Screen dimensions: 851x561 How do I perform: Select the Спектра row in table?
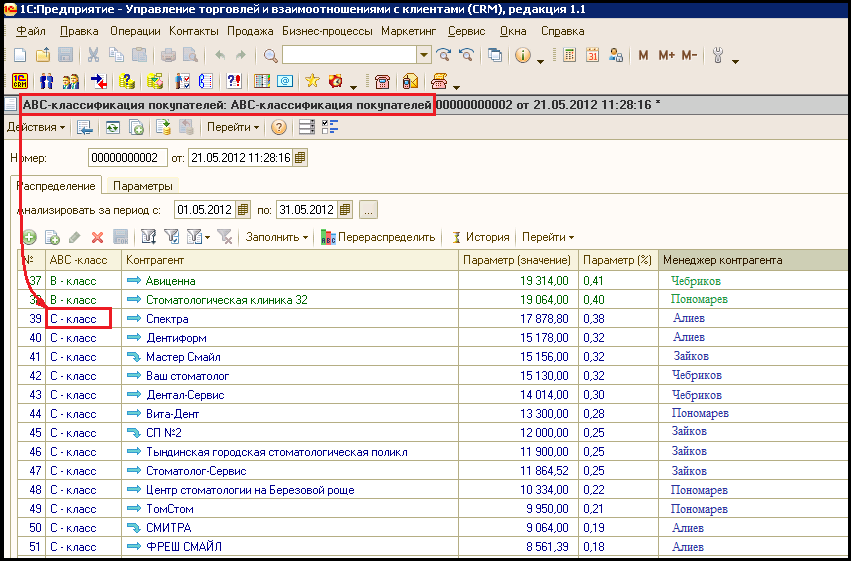click(x=434, y=318)
